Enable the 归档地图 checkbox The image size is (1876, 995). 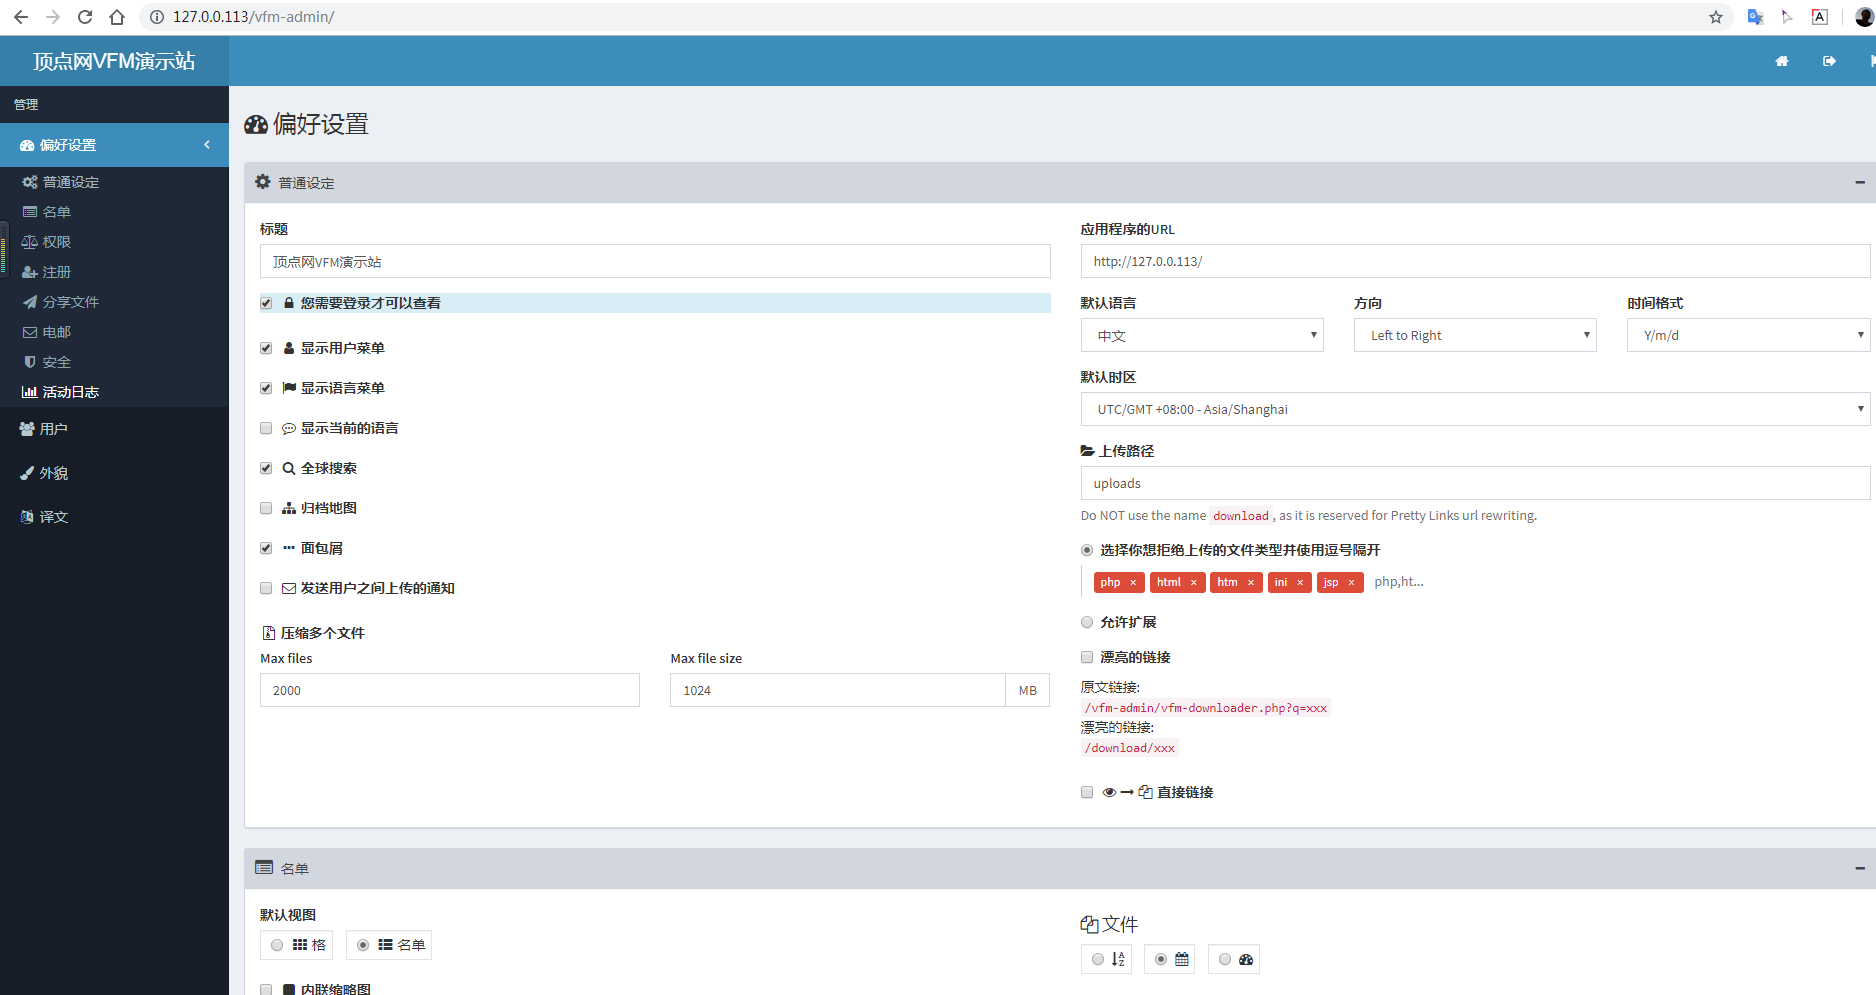click(266, 508)
